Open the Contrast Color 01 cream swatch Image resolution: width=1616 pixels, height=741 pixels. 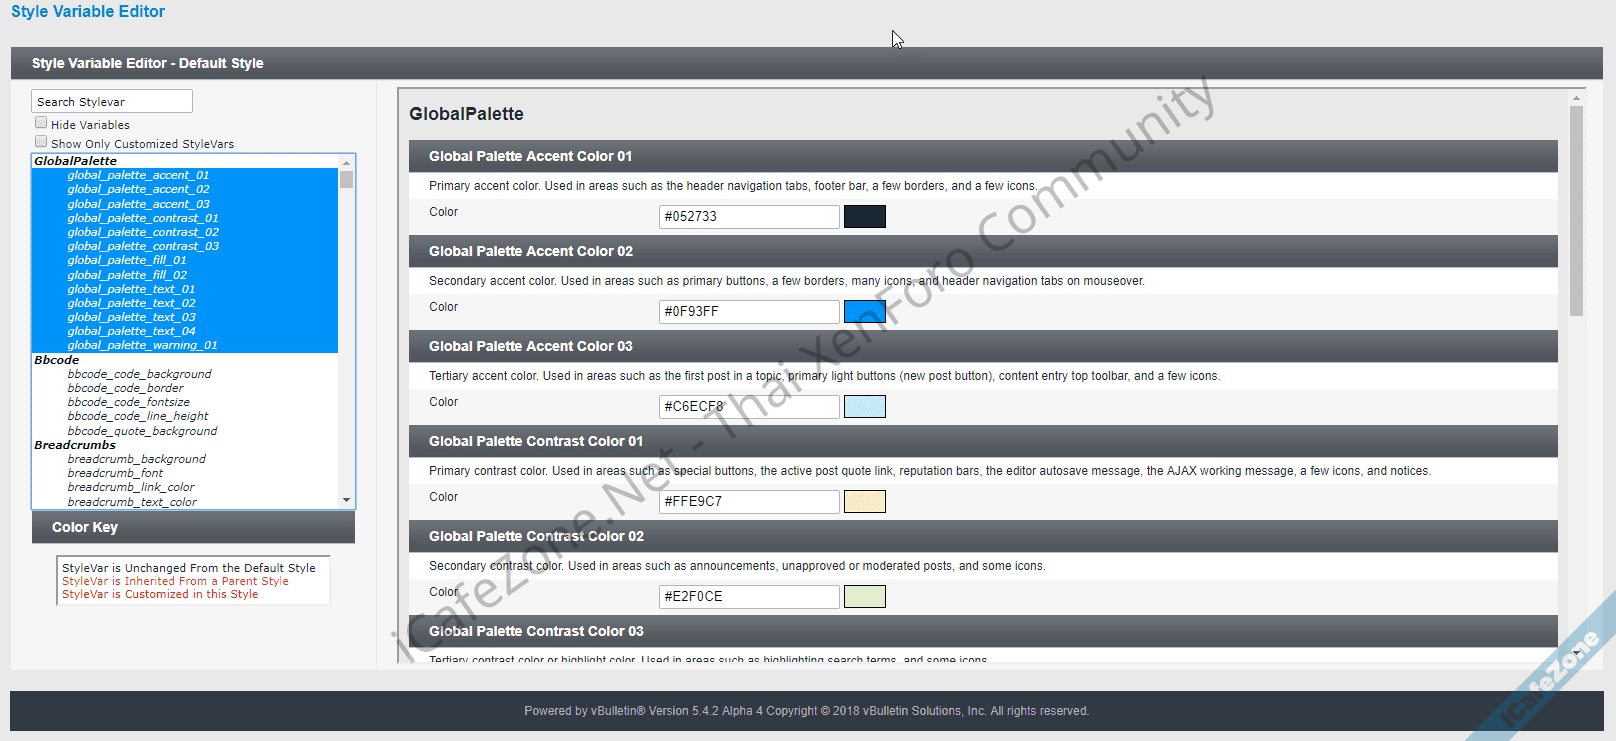click(x=864, y=501)
